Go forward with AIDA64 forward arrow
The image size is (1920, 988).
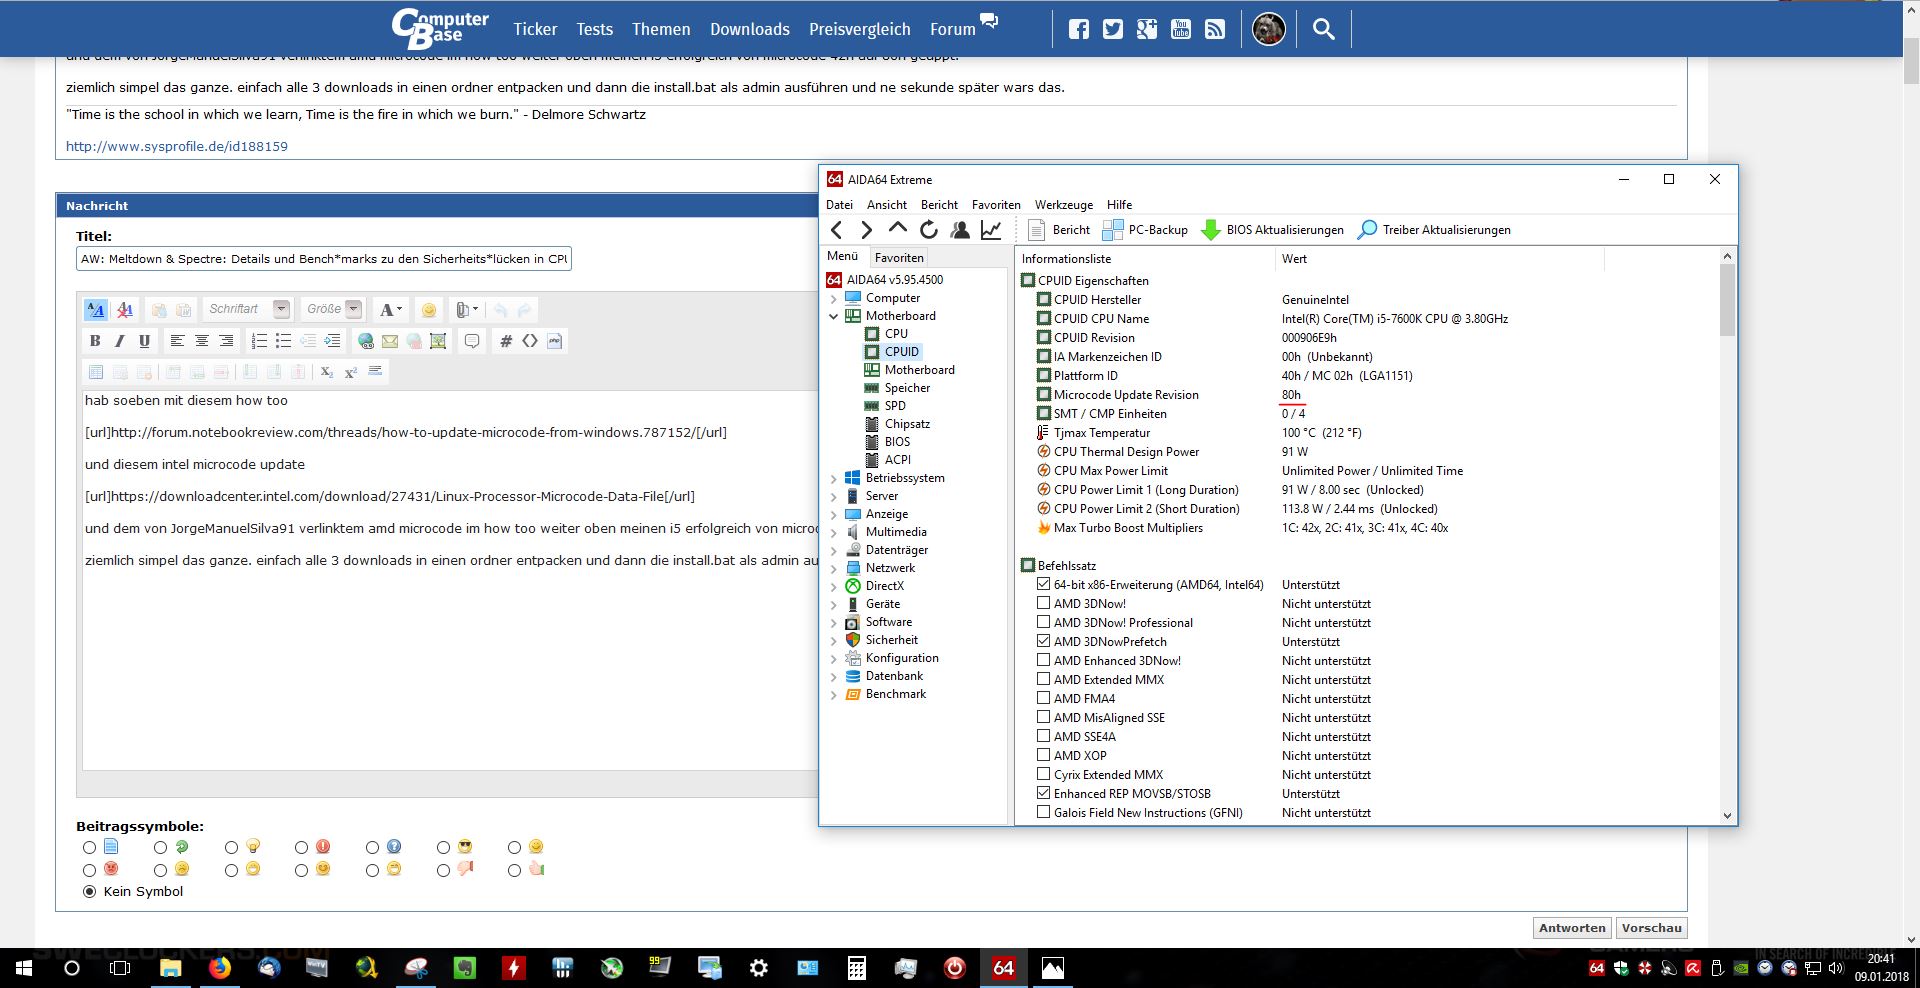click(867, 230)
